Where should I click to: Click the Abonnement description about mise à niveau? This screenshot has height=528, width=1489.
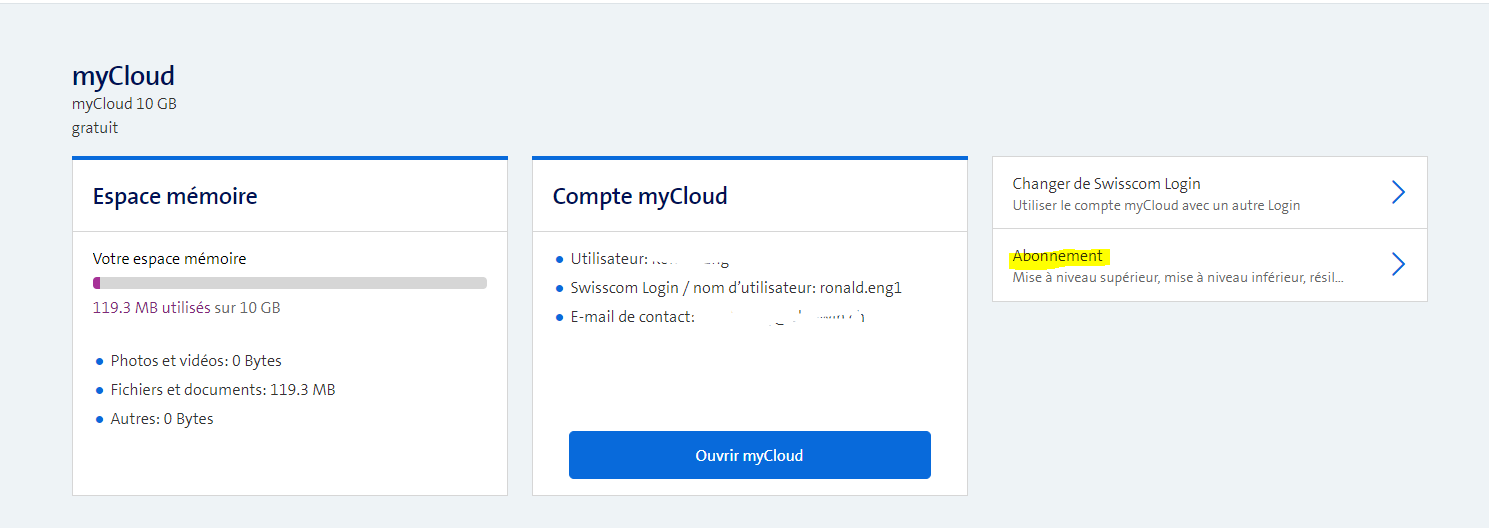coord(1177,277)
